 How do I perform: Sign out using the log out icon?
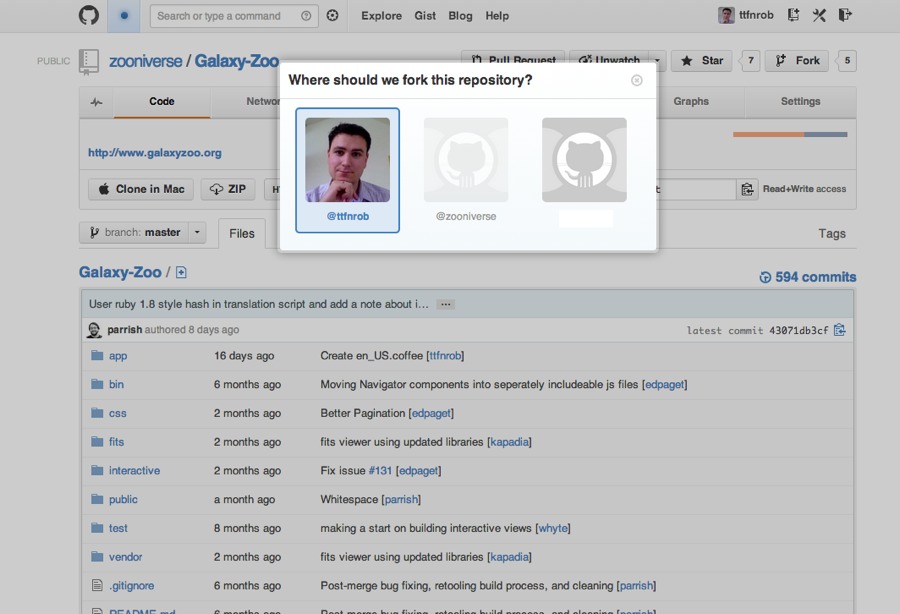[x=843, y=15]
